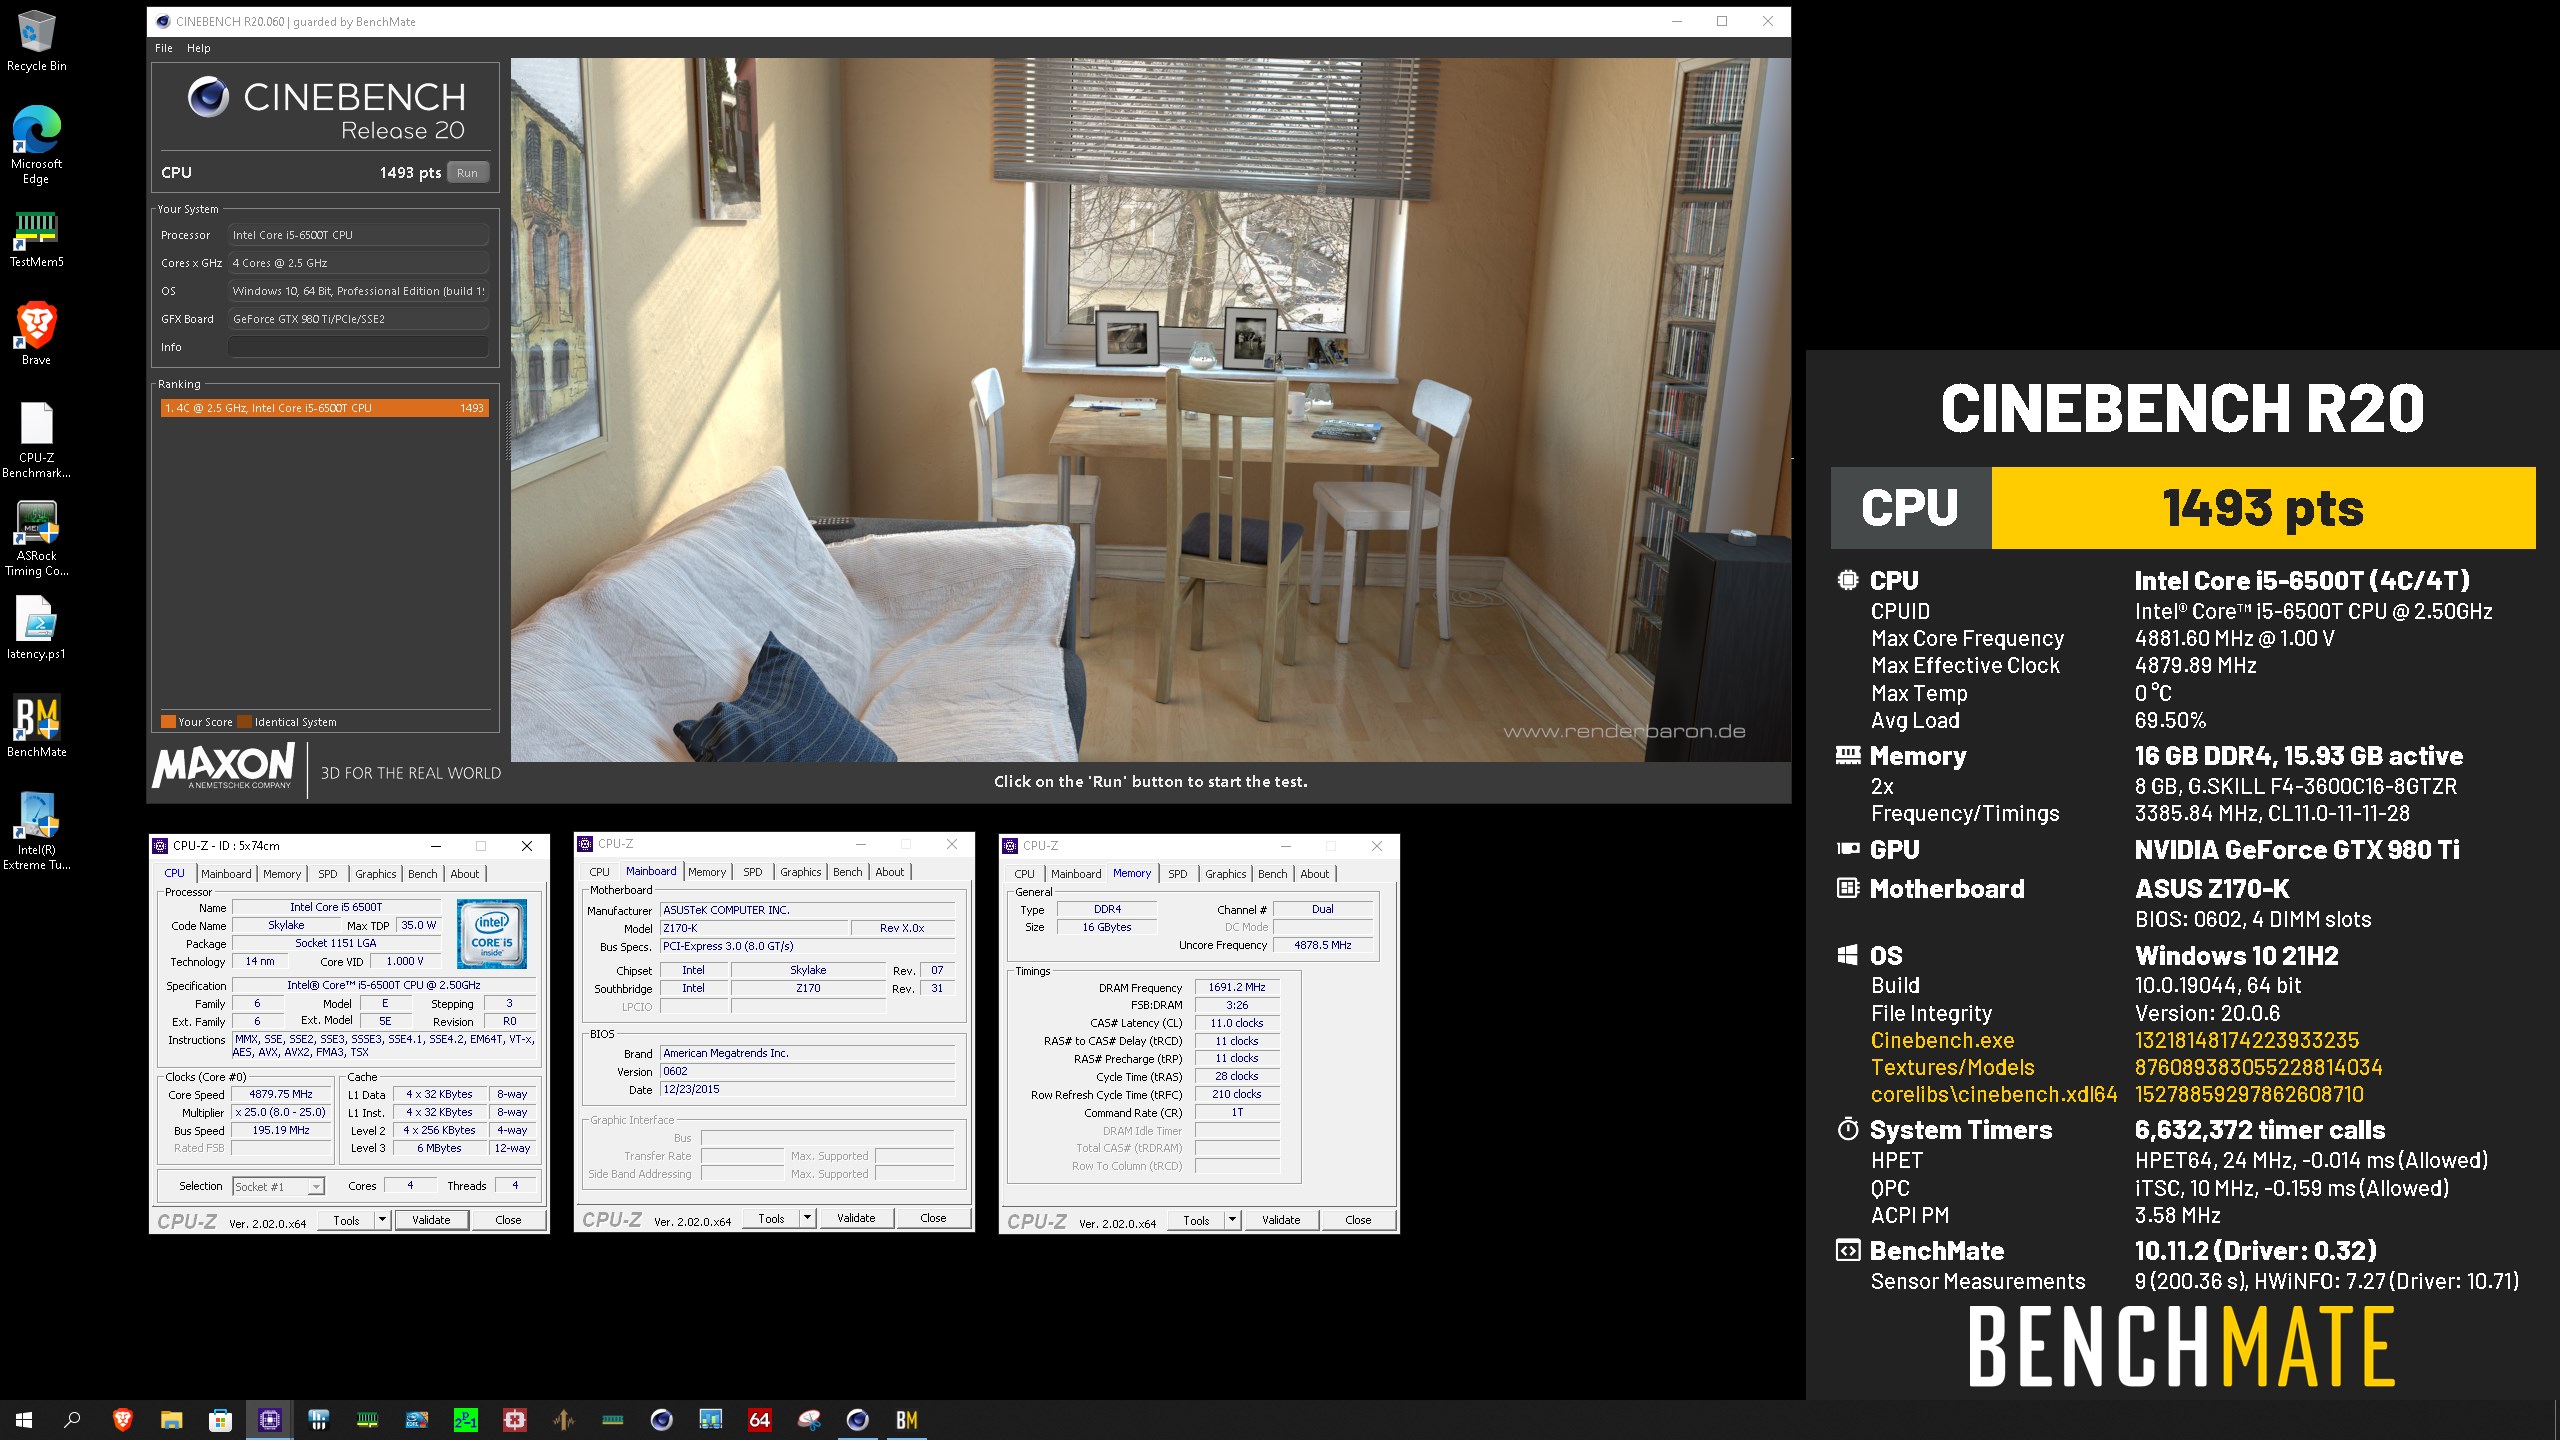Click Close button in first CPU-Z window

[x=508, y=1220]
